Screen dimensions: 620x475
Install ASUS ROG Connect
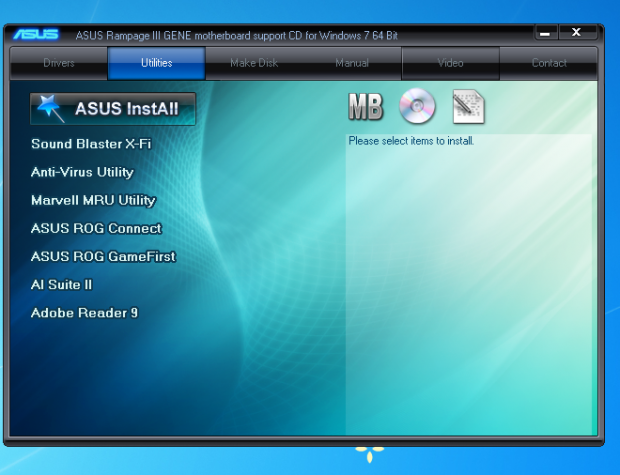[x=96, y=228]
